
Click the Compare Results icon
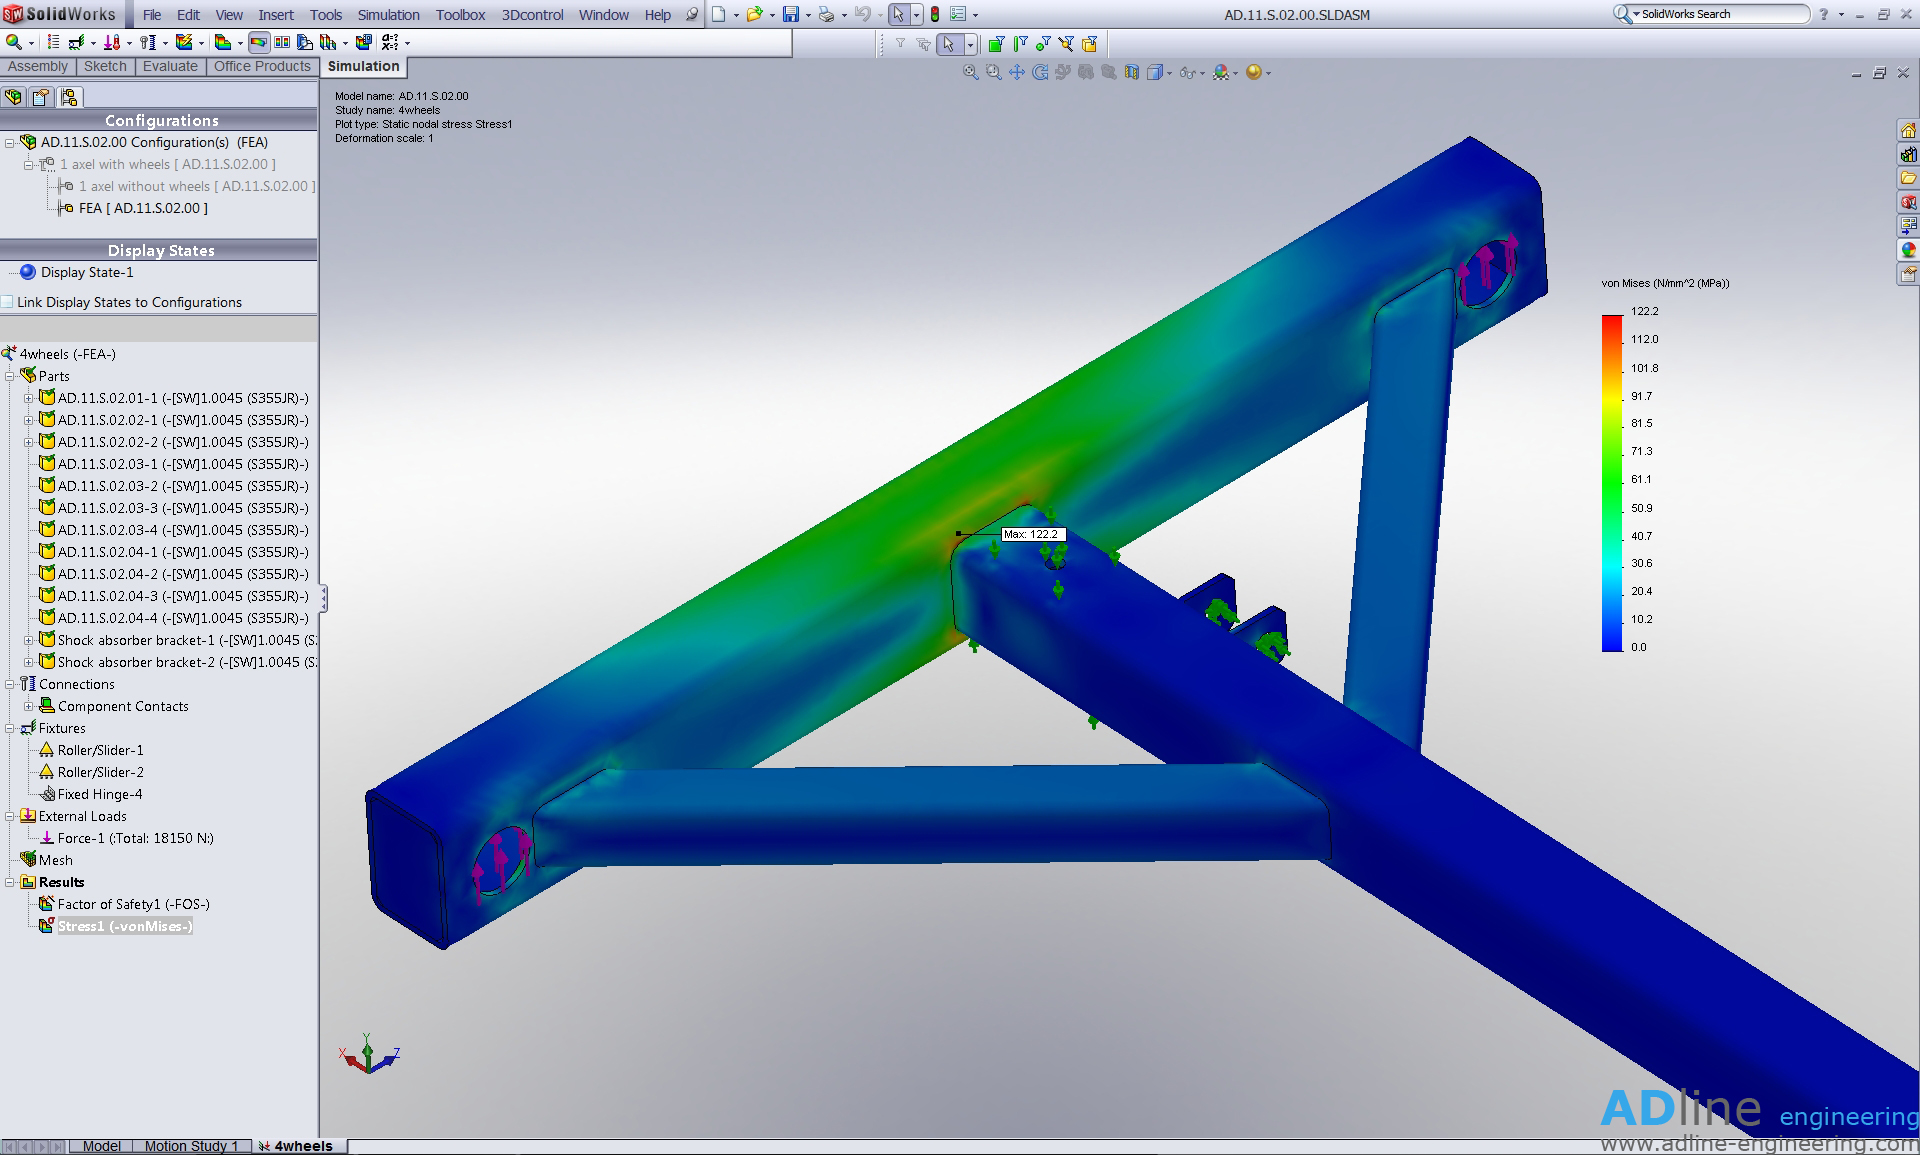click(282, 43)
